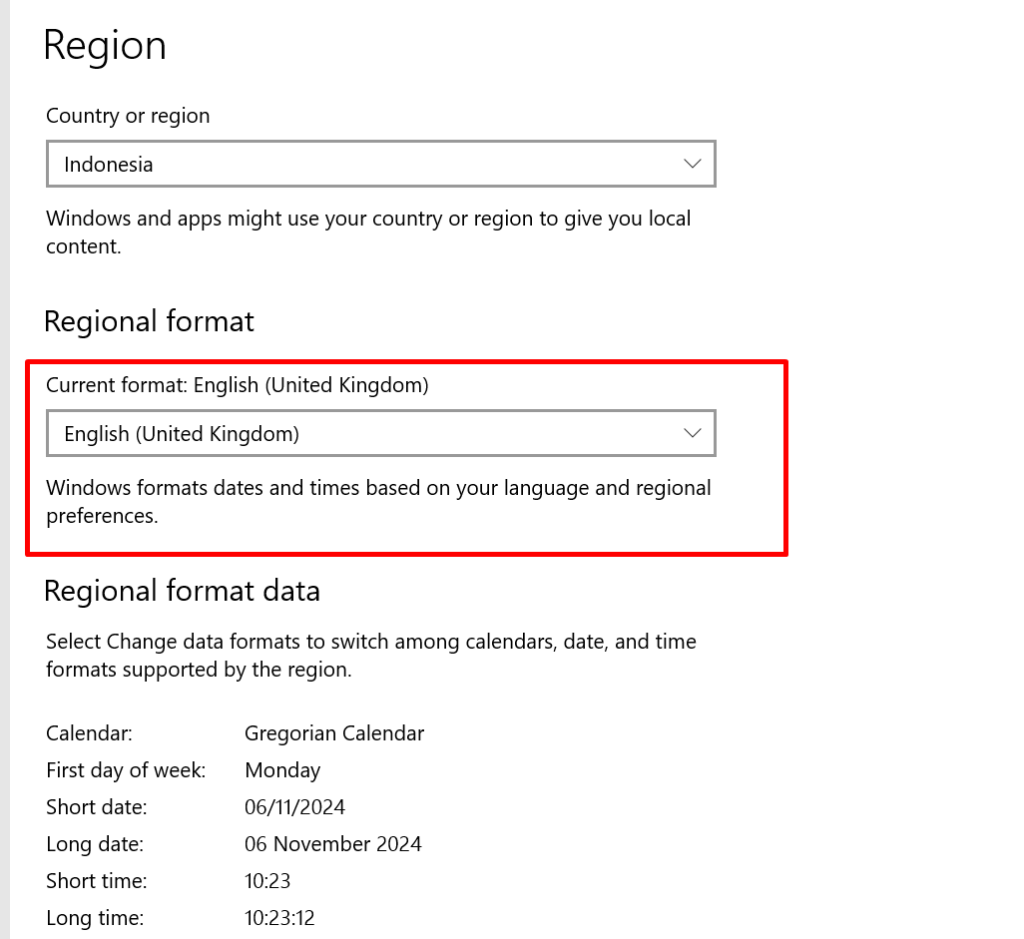Click the Regional format data heading
The width and height of the screenshot is (1024, 939).
pos(182,591)
